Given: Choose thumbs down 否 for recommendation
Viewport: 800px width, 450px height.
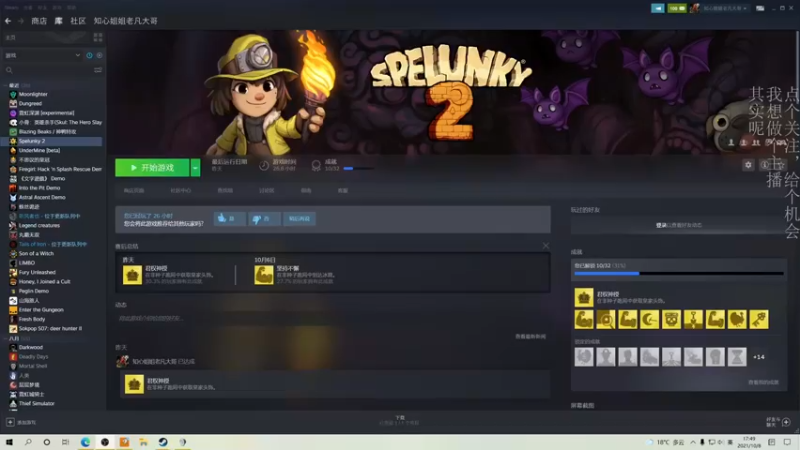Looking at the screenshot, I should 264,218.
